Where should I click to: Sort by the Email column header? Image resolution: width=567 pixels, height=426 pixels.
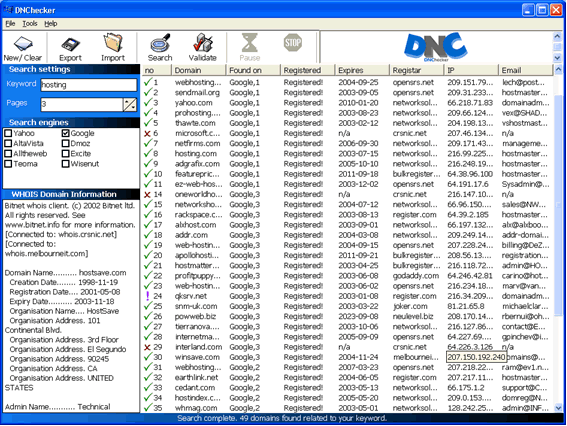(x=525, y=70)
